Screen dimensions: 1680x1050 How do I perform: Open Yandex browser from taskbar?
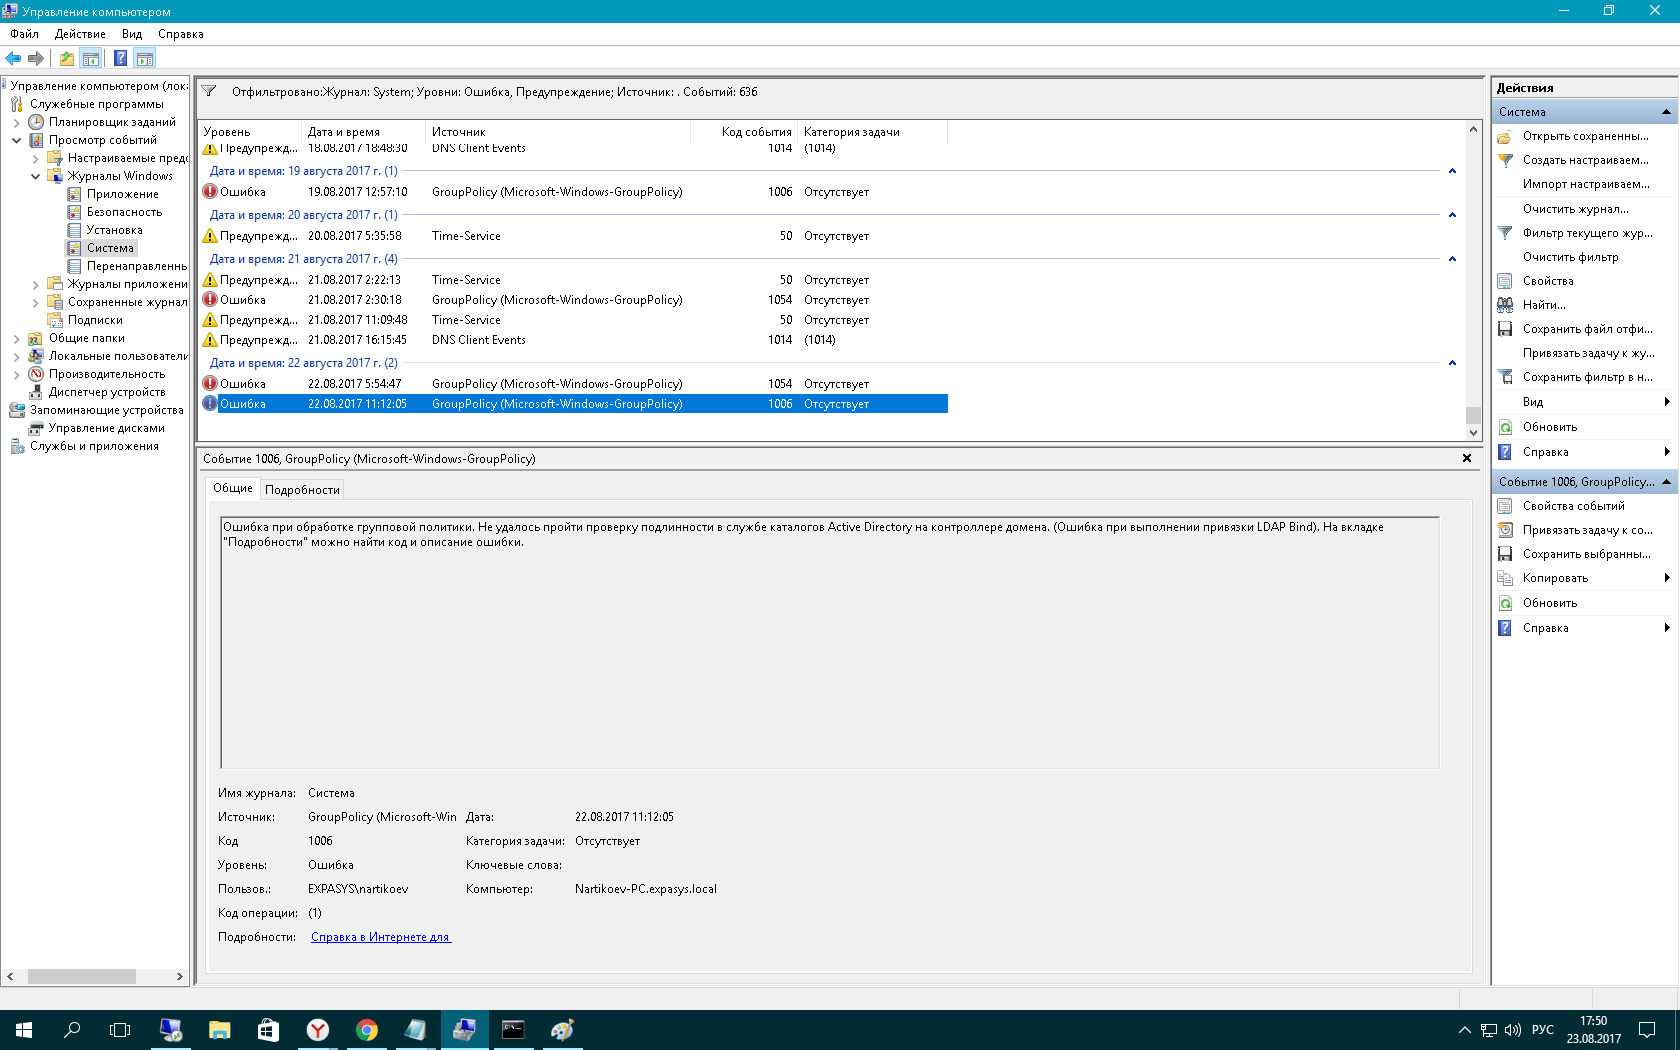(318, 1030)
